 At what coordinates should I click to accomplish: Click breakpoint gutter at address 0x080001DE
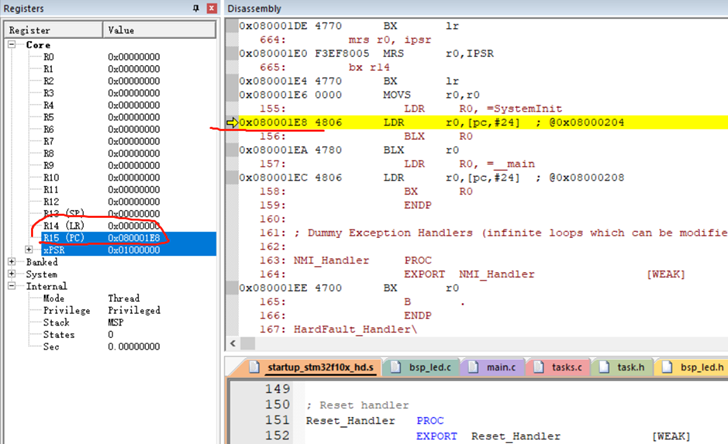click(x=232, y=26)
